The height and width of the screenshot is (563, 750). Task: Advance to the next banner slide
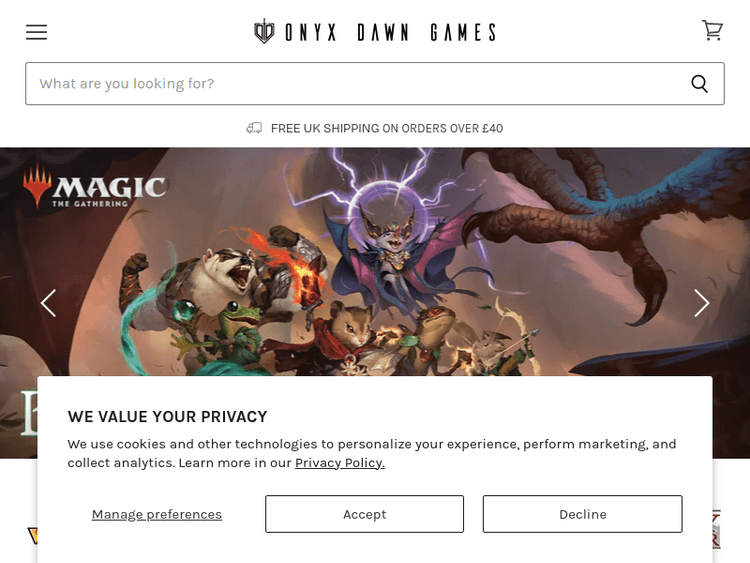701,303
